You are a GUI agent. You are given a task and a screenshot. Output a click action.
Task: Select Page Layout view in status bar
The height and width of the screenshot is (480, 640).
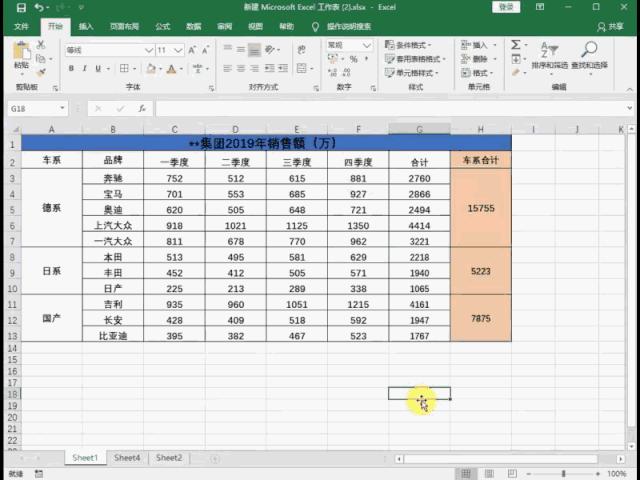(x=489, y=473)
